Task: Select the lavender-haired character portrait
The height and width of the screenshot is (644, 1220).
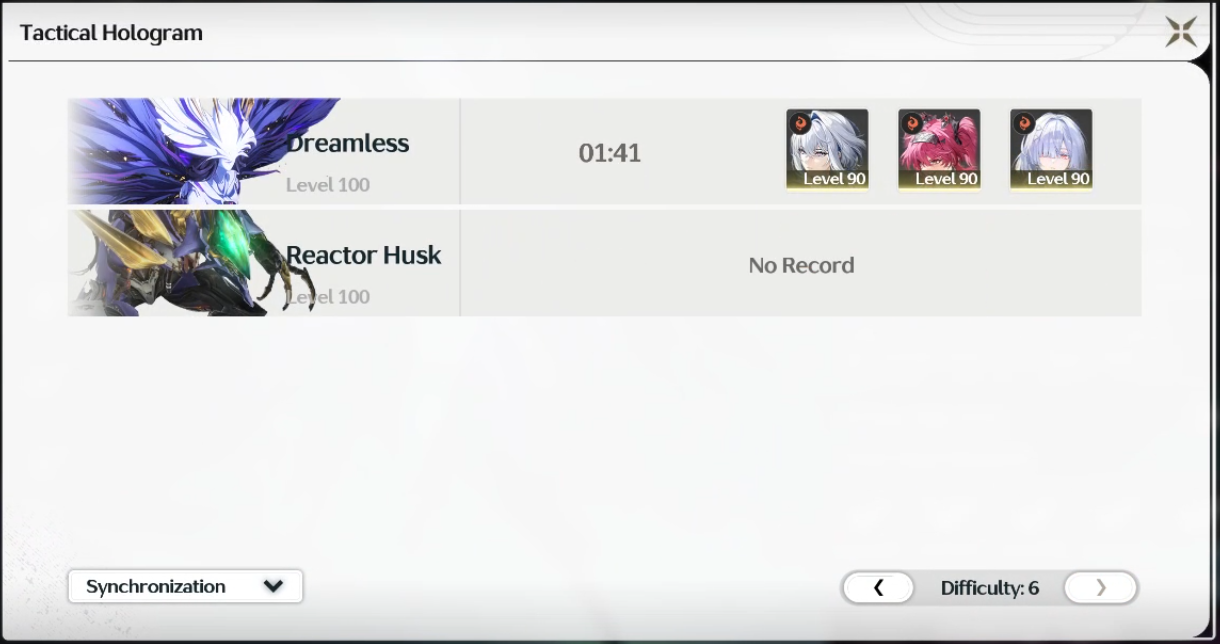Action: click(1051, 150)
